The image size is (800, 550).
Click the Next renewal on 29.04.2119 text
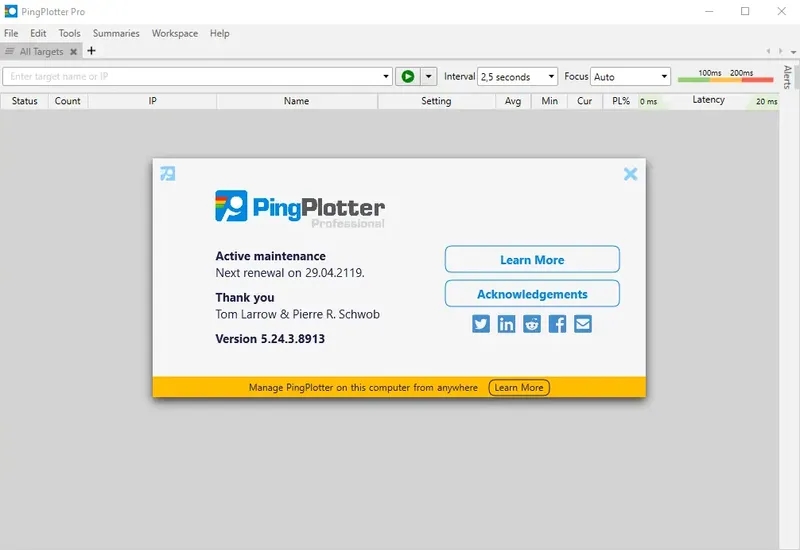point(290,272)
